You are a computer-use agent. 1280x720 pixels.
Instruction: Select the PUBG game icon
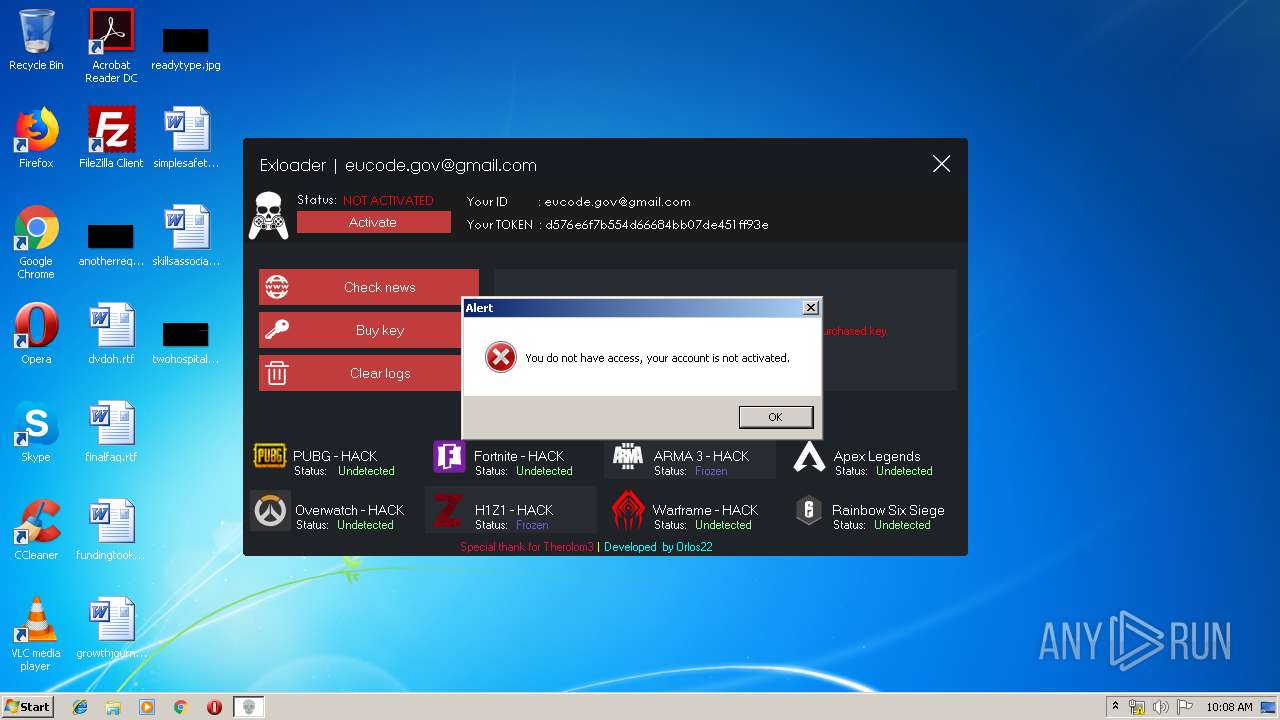pos(270,456)
